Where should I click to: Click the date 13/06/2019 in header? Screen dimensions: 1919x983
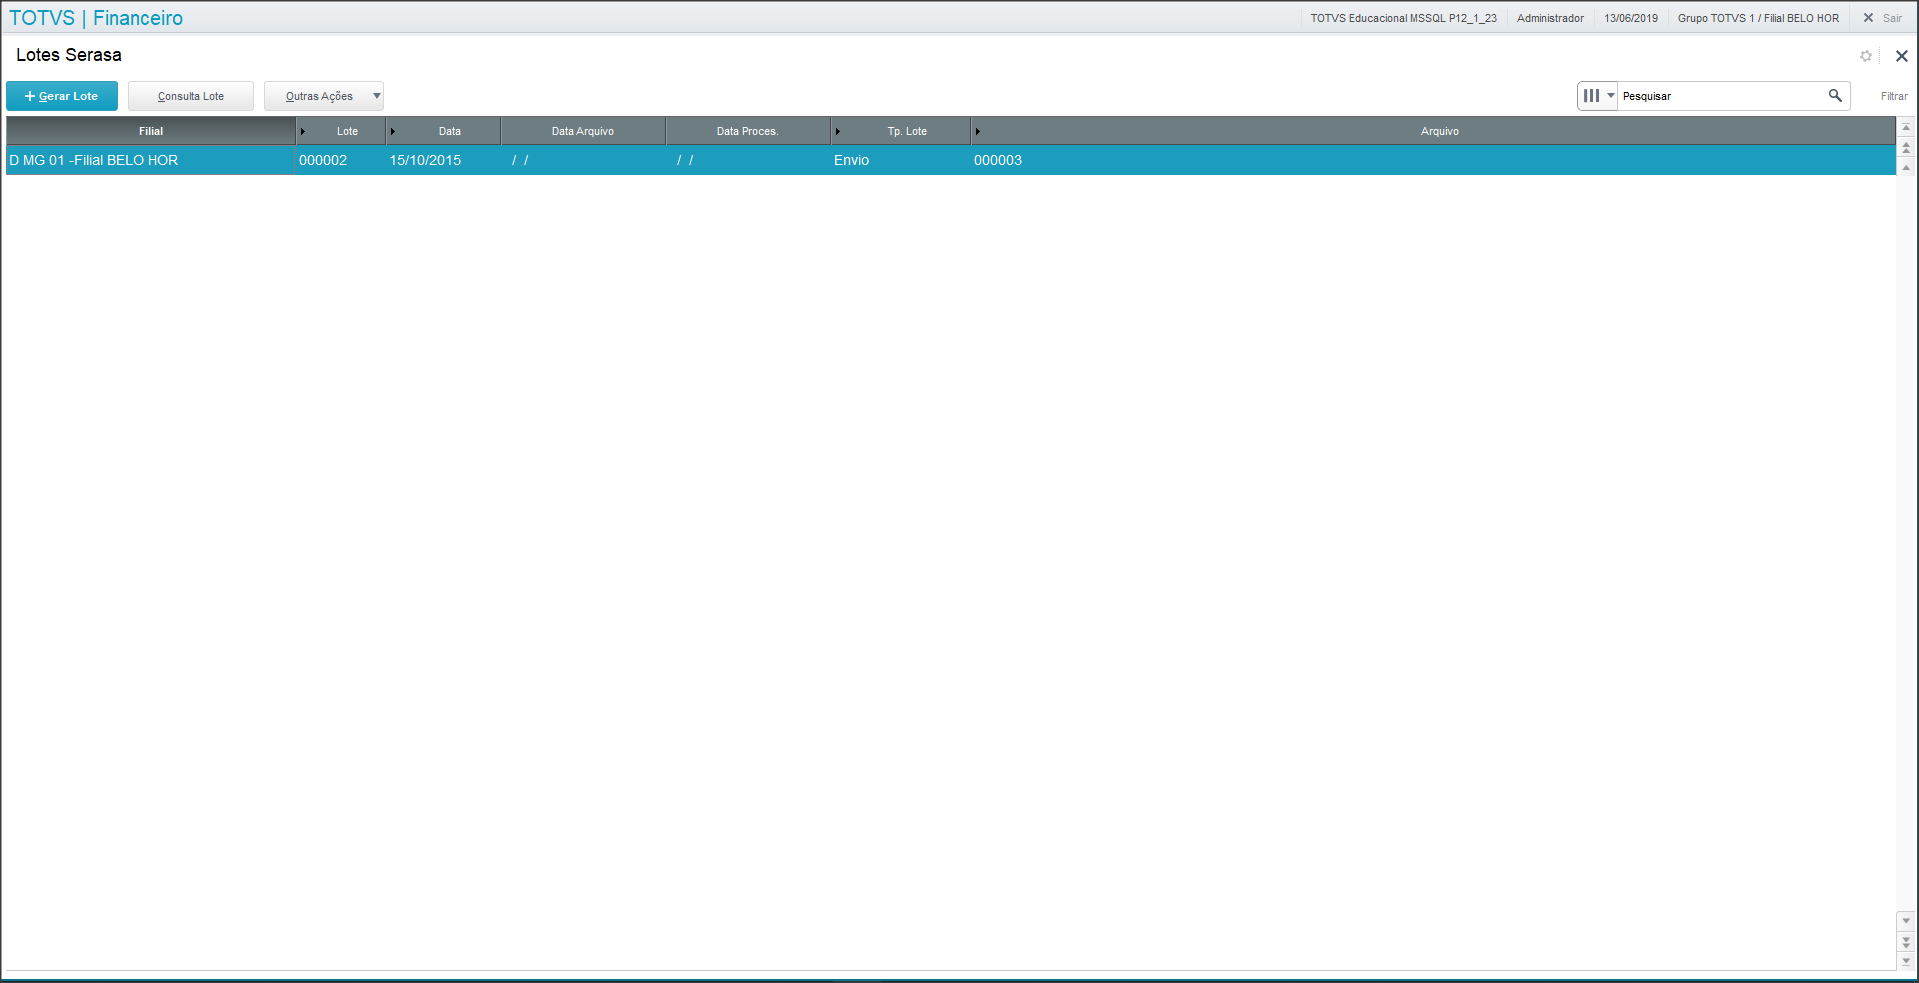click(1631, 18)
